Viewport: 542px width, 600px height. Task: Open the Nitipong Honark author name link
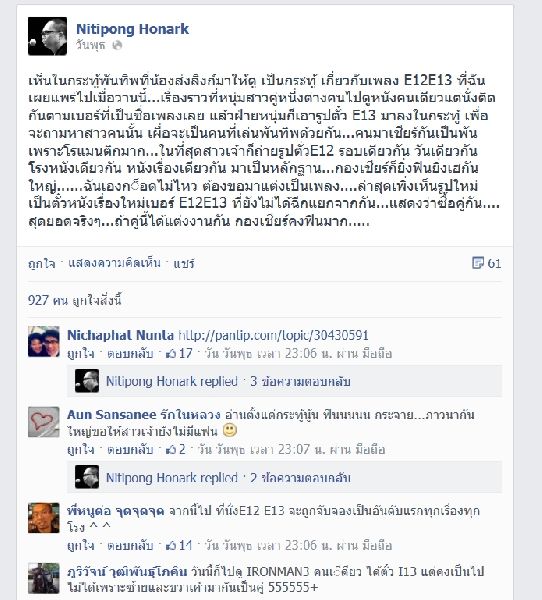click(132, 29)
